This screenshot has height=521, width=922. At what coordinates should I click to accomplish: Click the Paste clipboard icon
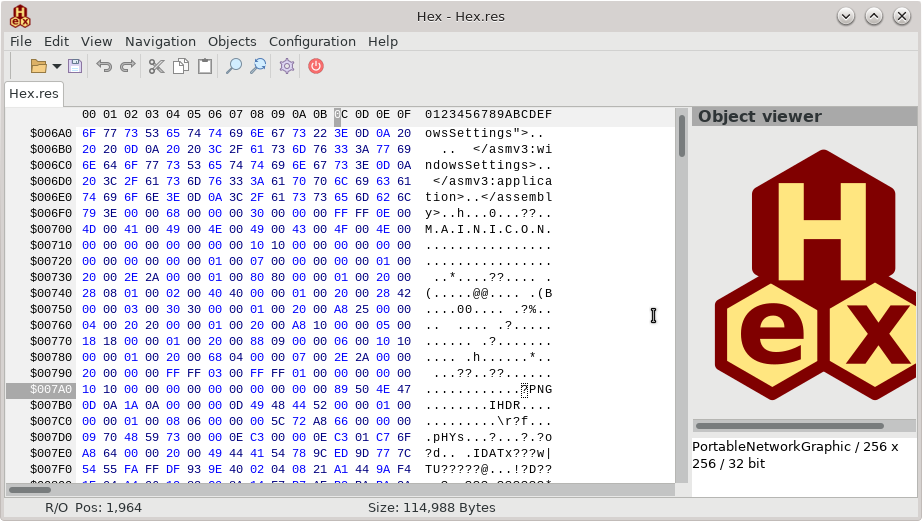205,66
